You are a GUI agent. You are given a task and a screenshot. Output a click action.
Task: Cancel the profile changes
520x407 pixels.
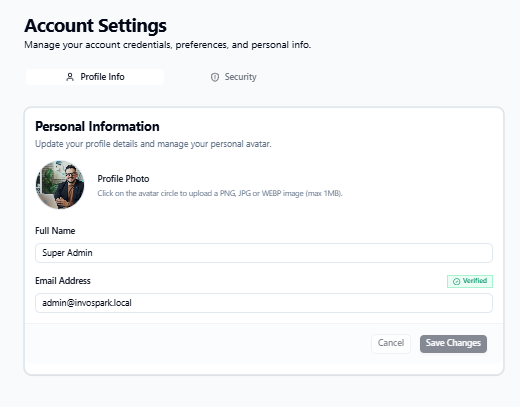point(391,344)
